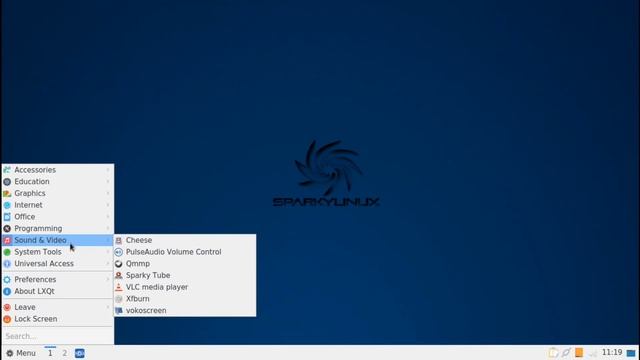
Task: Open the Xfburn disc burner
Action: [185, 299]
